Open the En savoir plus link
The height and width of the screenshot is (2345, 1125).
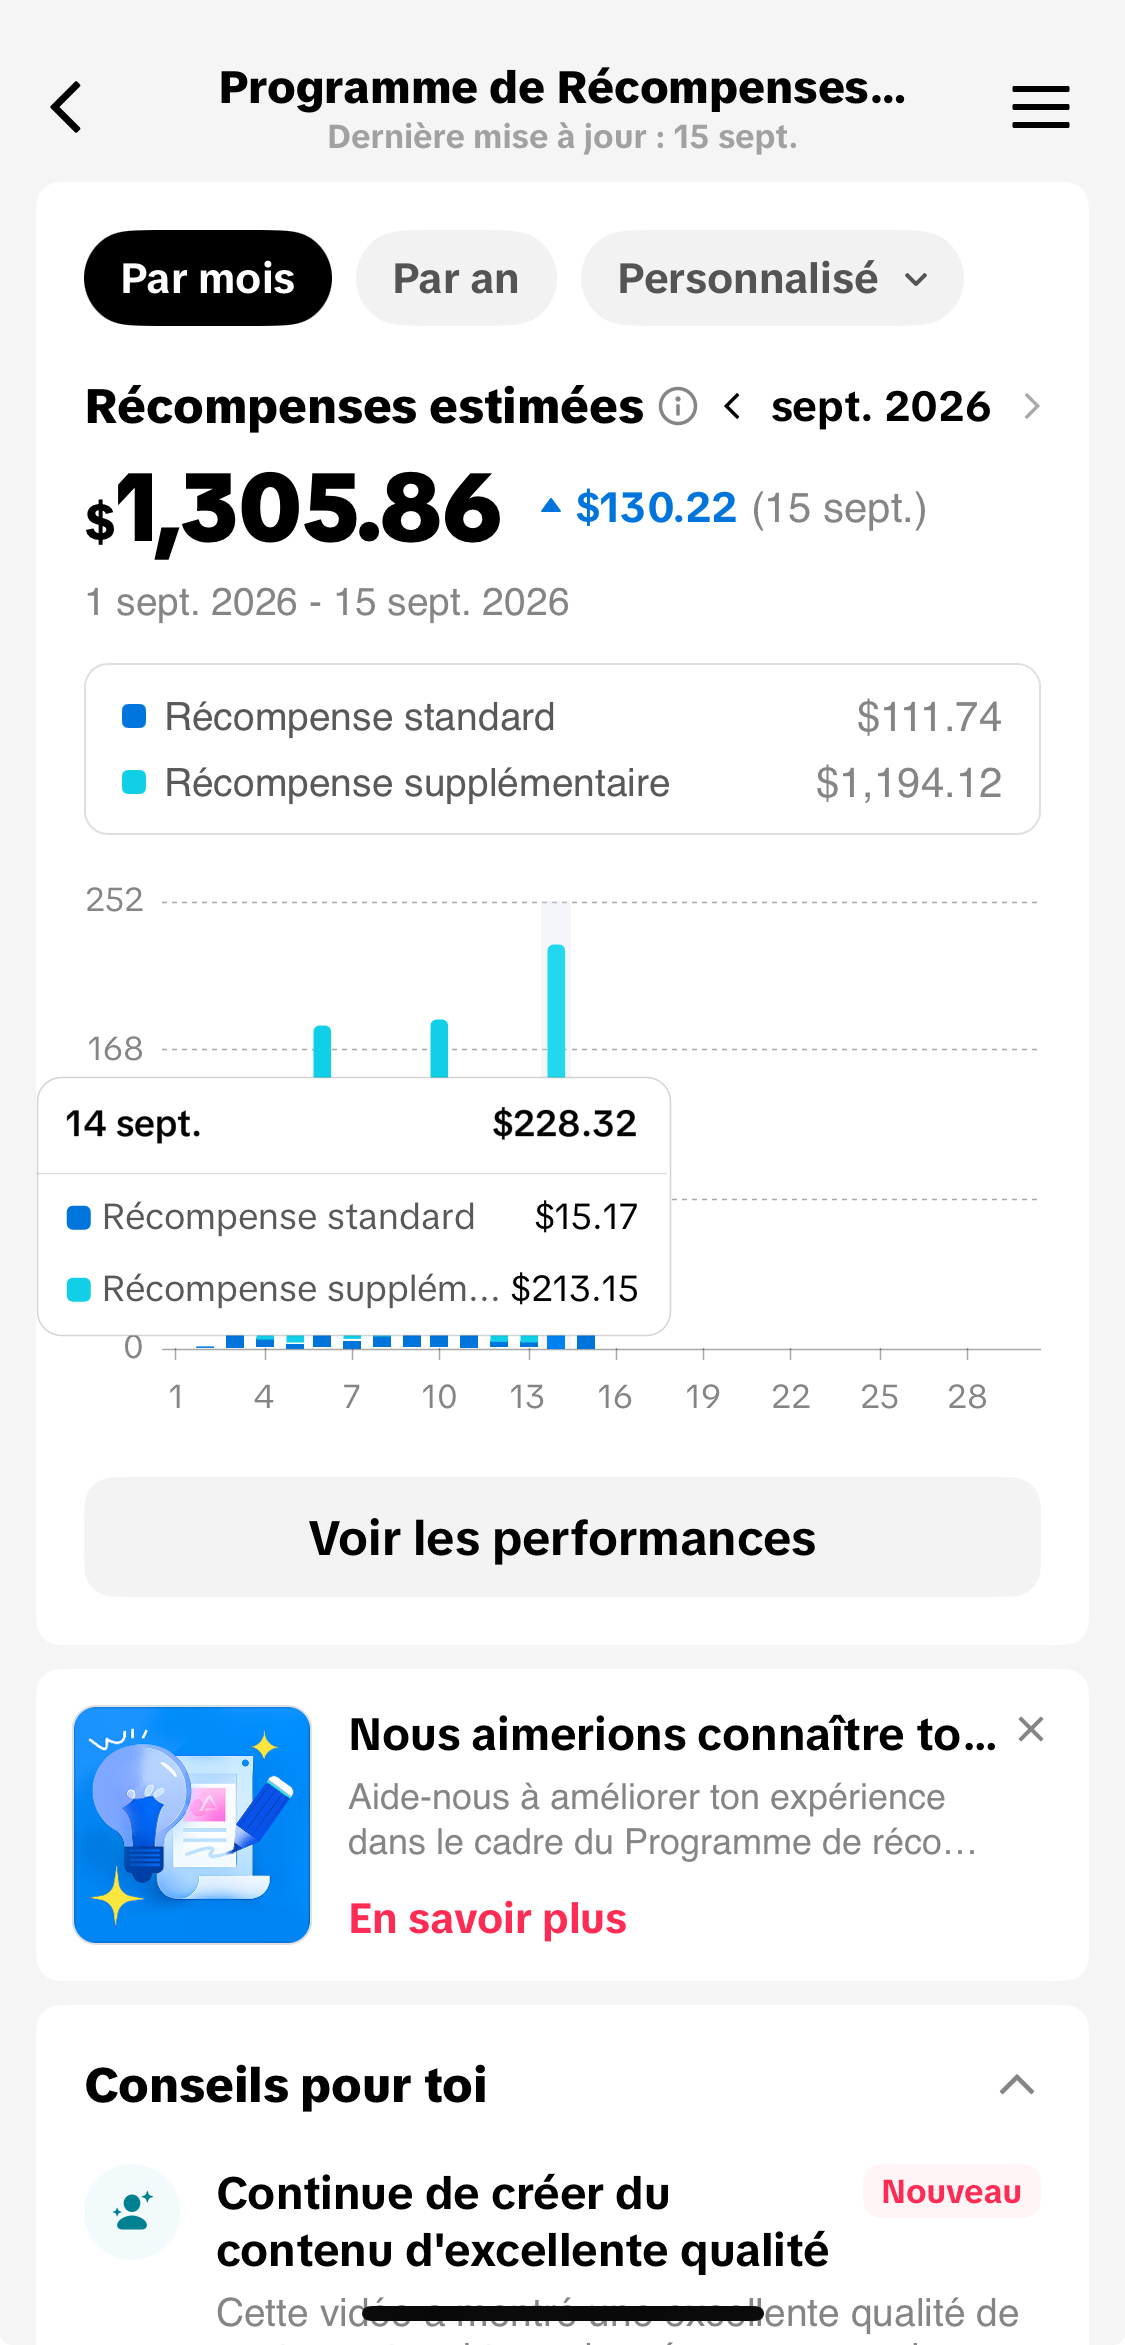pyautogui.click(x=488, y=1919)
